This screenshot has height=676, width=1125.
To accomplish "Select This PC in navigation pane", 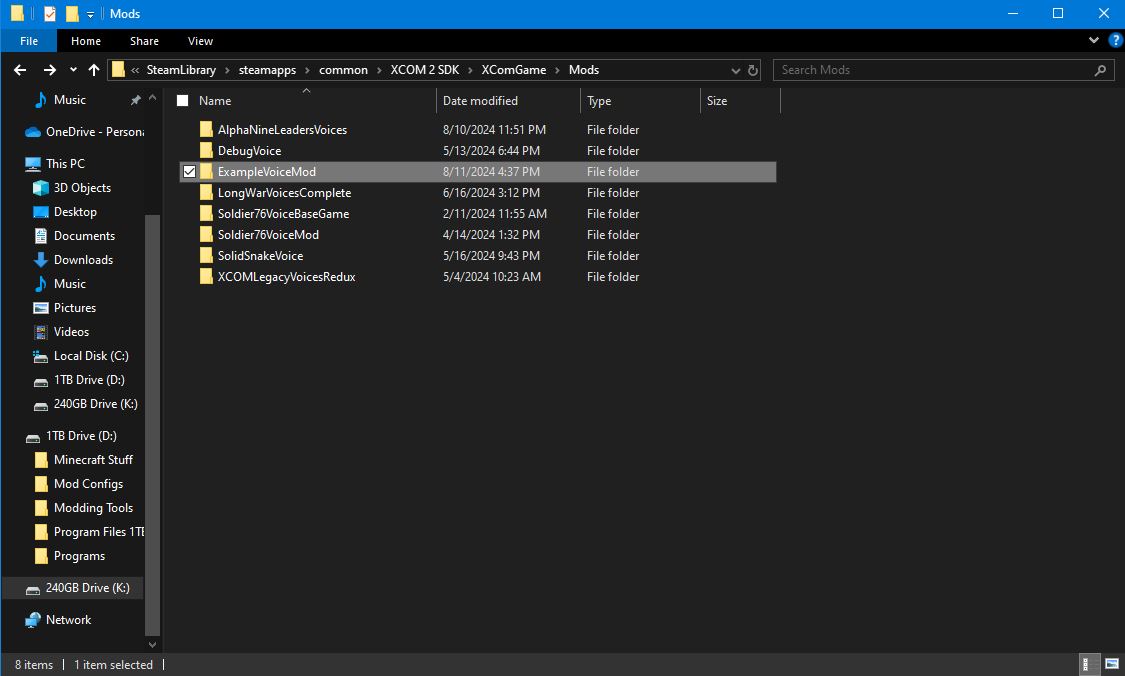I will click(65, 164).
